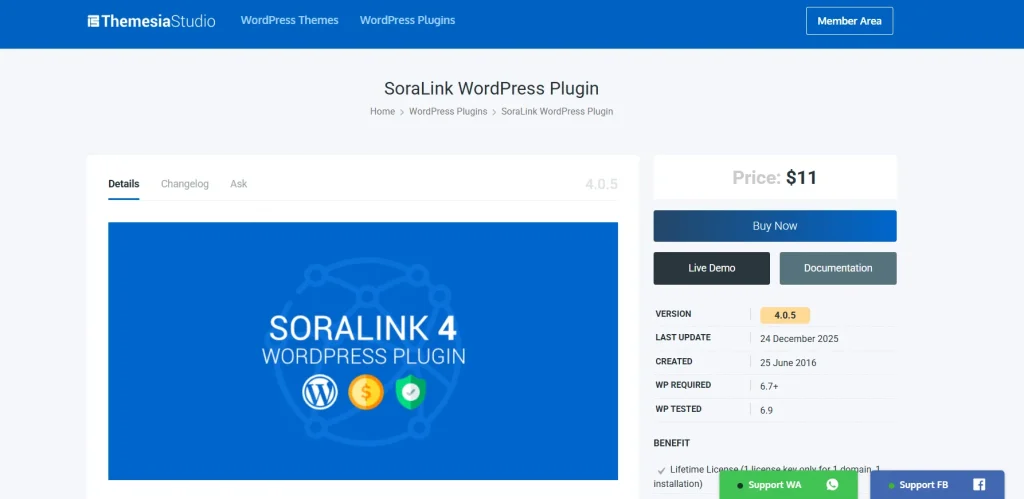This screenshot has height=499, width=1024.
Task: Click the dollar coin icon in banner
Action: pos(366,392)
